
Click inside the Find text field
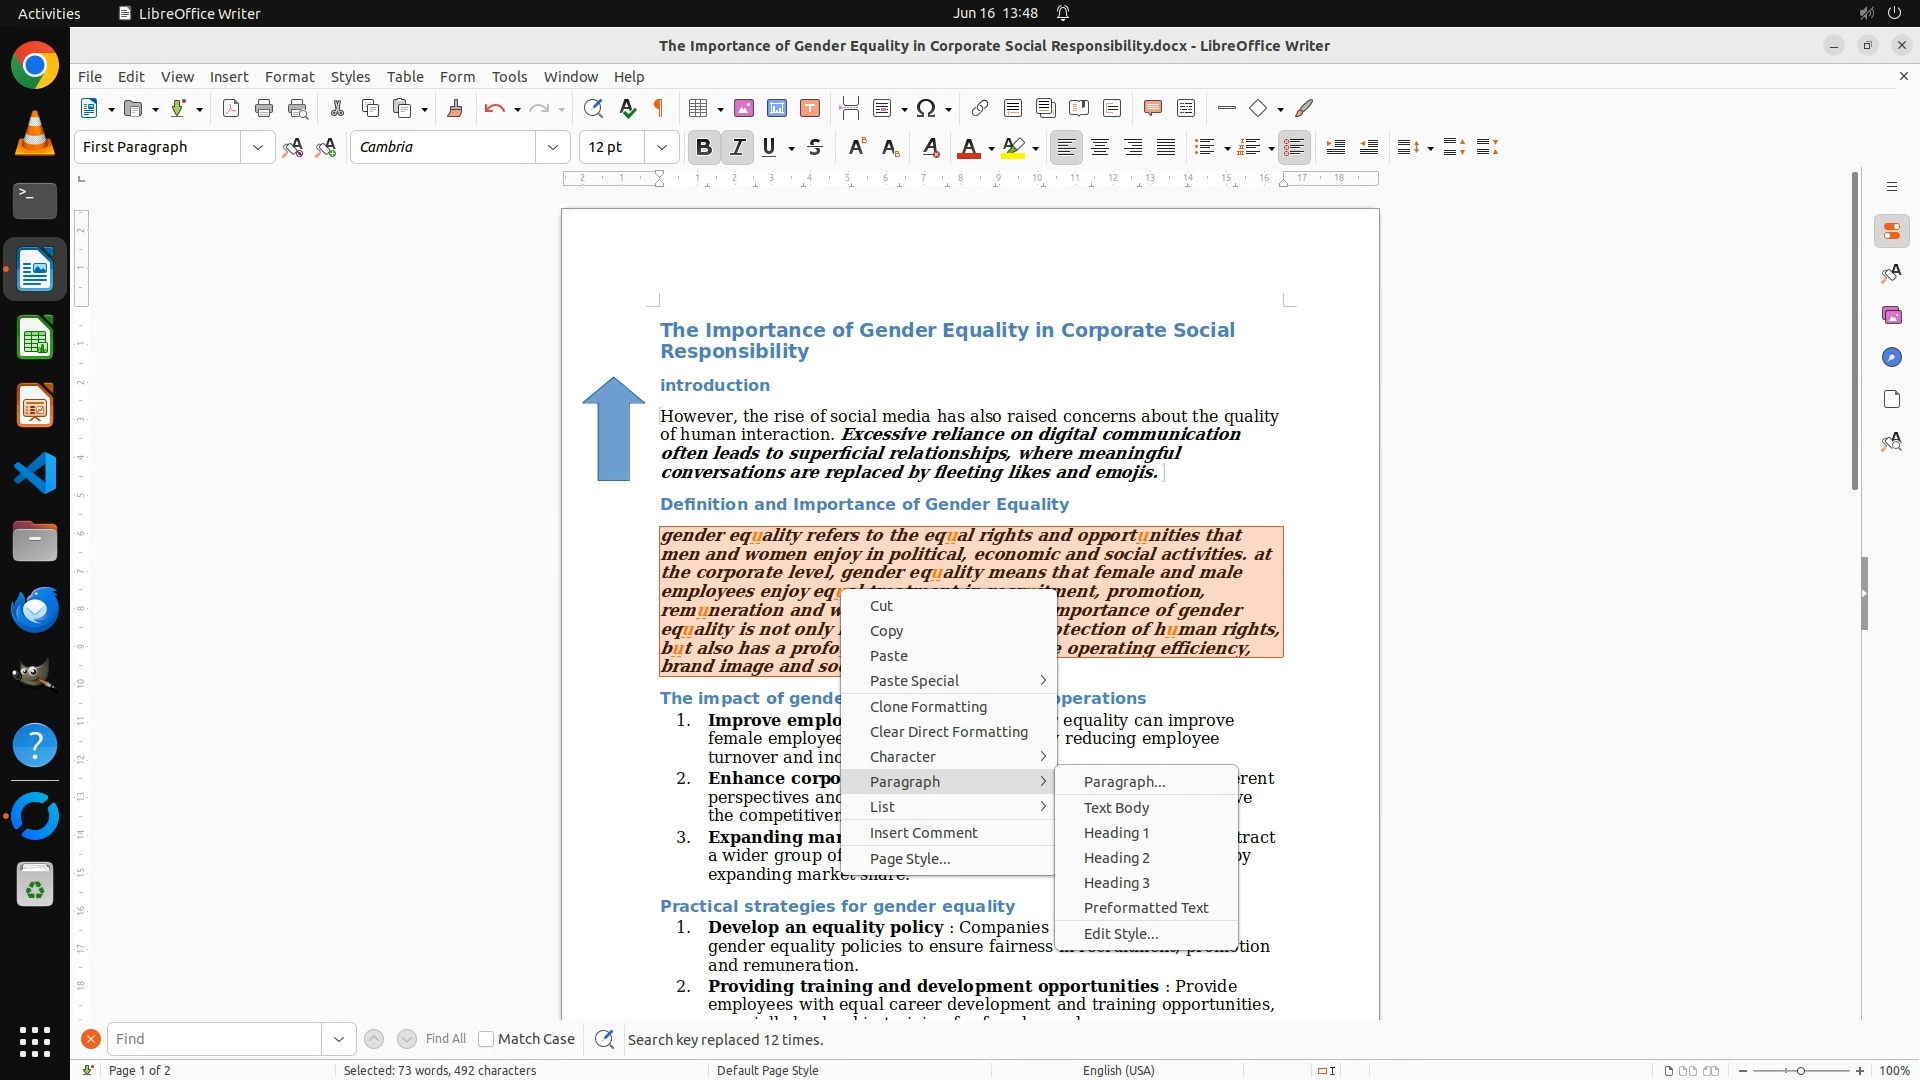point(214,1039)
